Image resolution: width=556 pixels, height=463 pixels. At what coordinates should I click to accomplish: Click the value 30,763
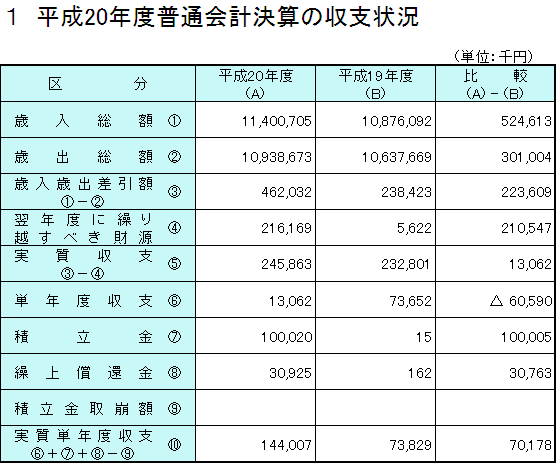click(530, 373)
